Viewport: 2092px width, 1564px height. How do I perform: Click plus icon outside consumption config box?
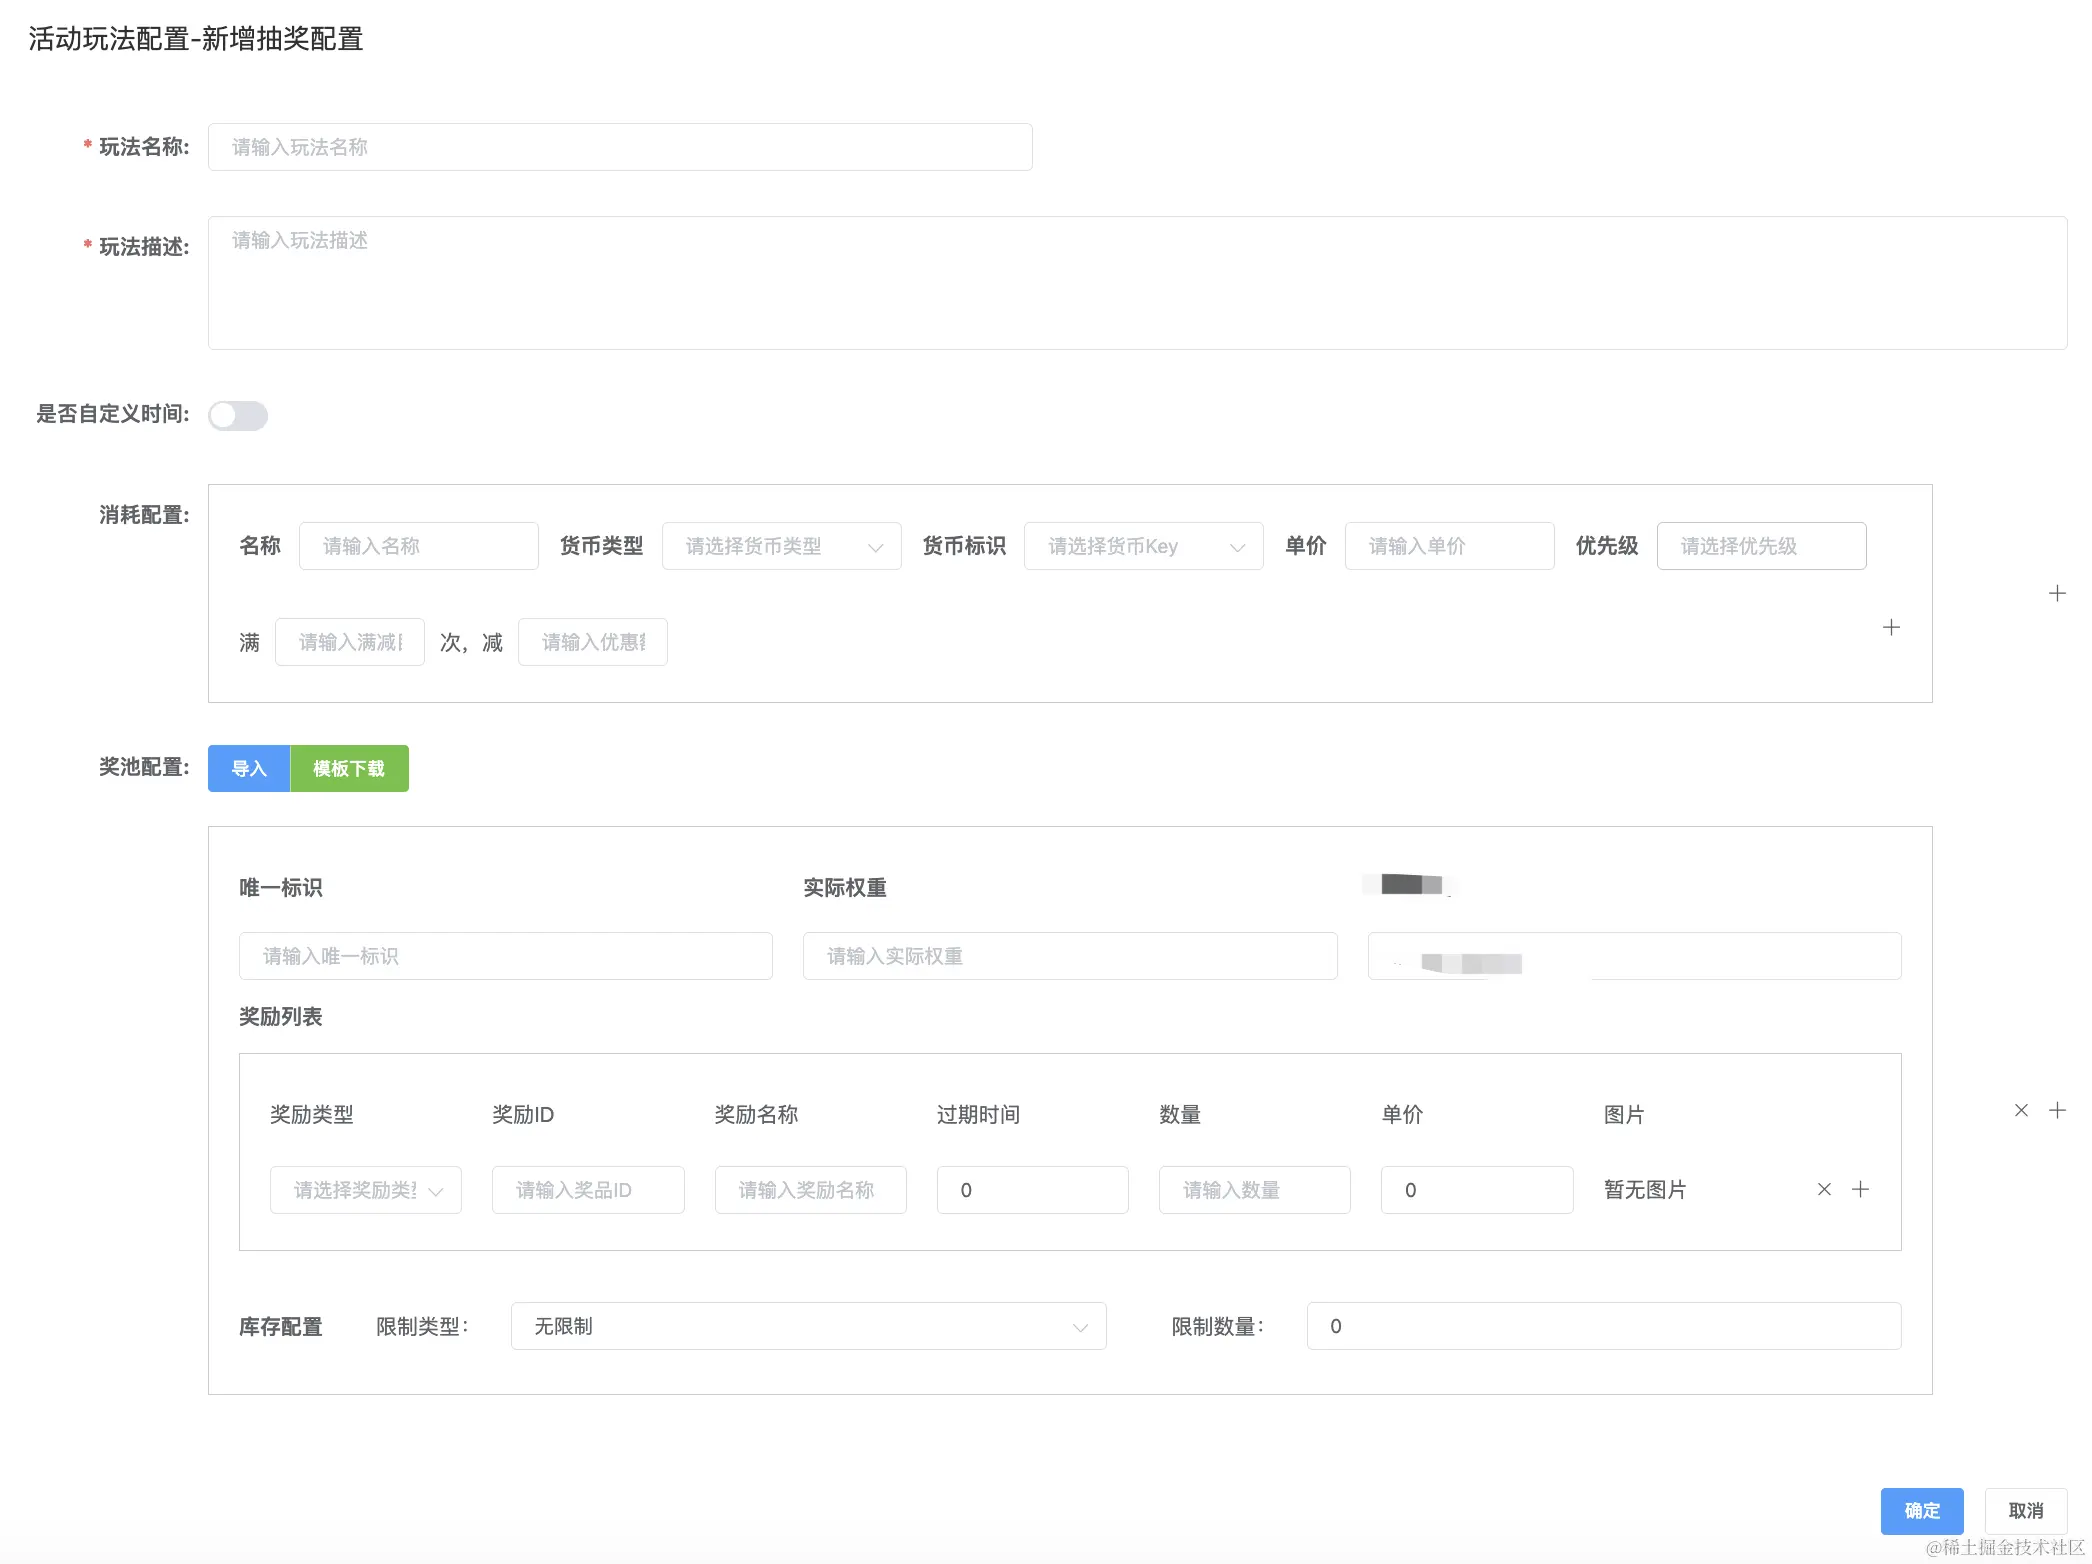pos(2057,593)
